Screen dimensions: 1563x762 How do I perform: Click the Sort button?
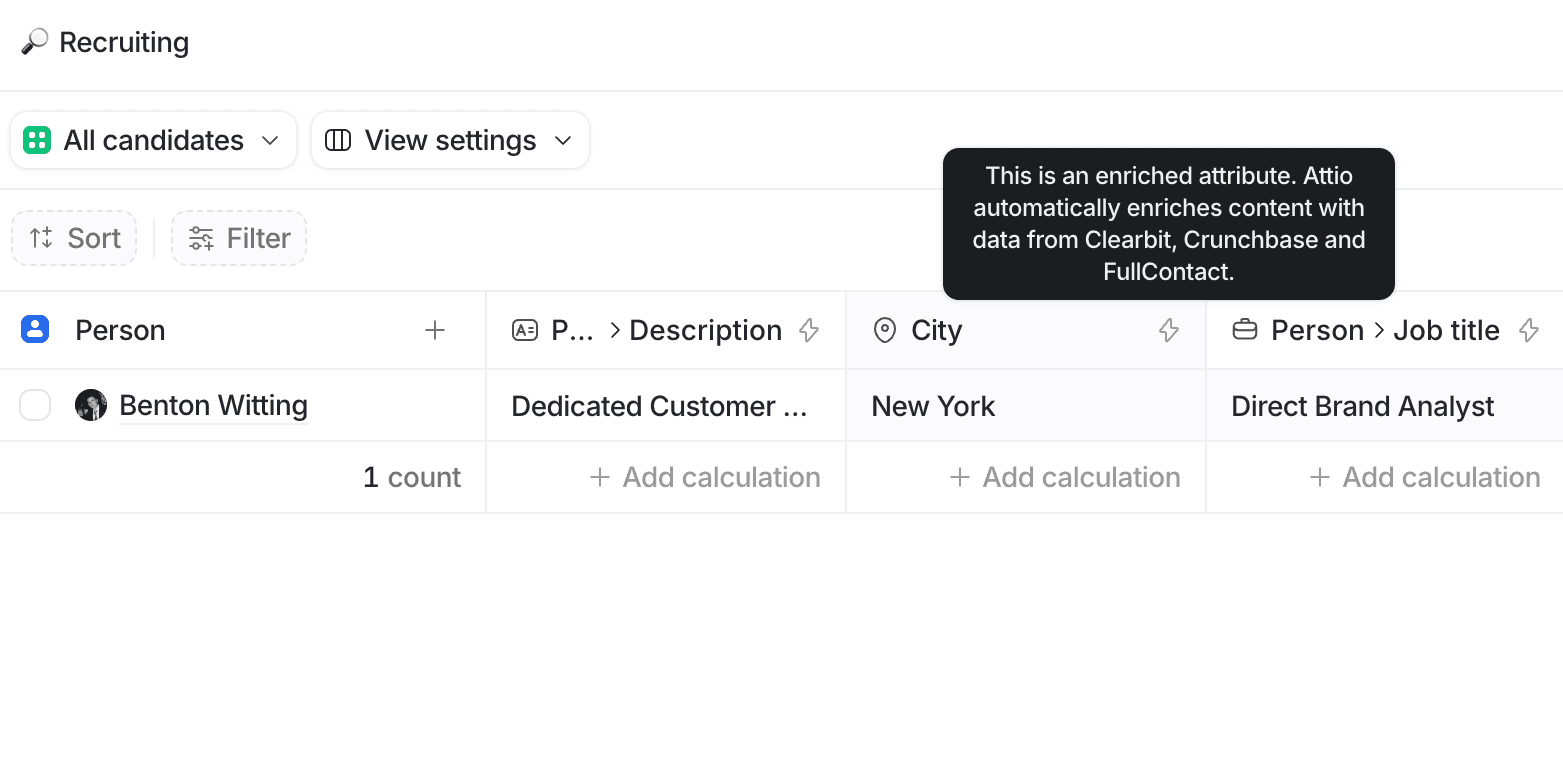coord(74,238)
